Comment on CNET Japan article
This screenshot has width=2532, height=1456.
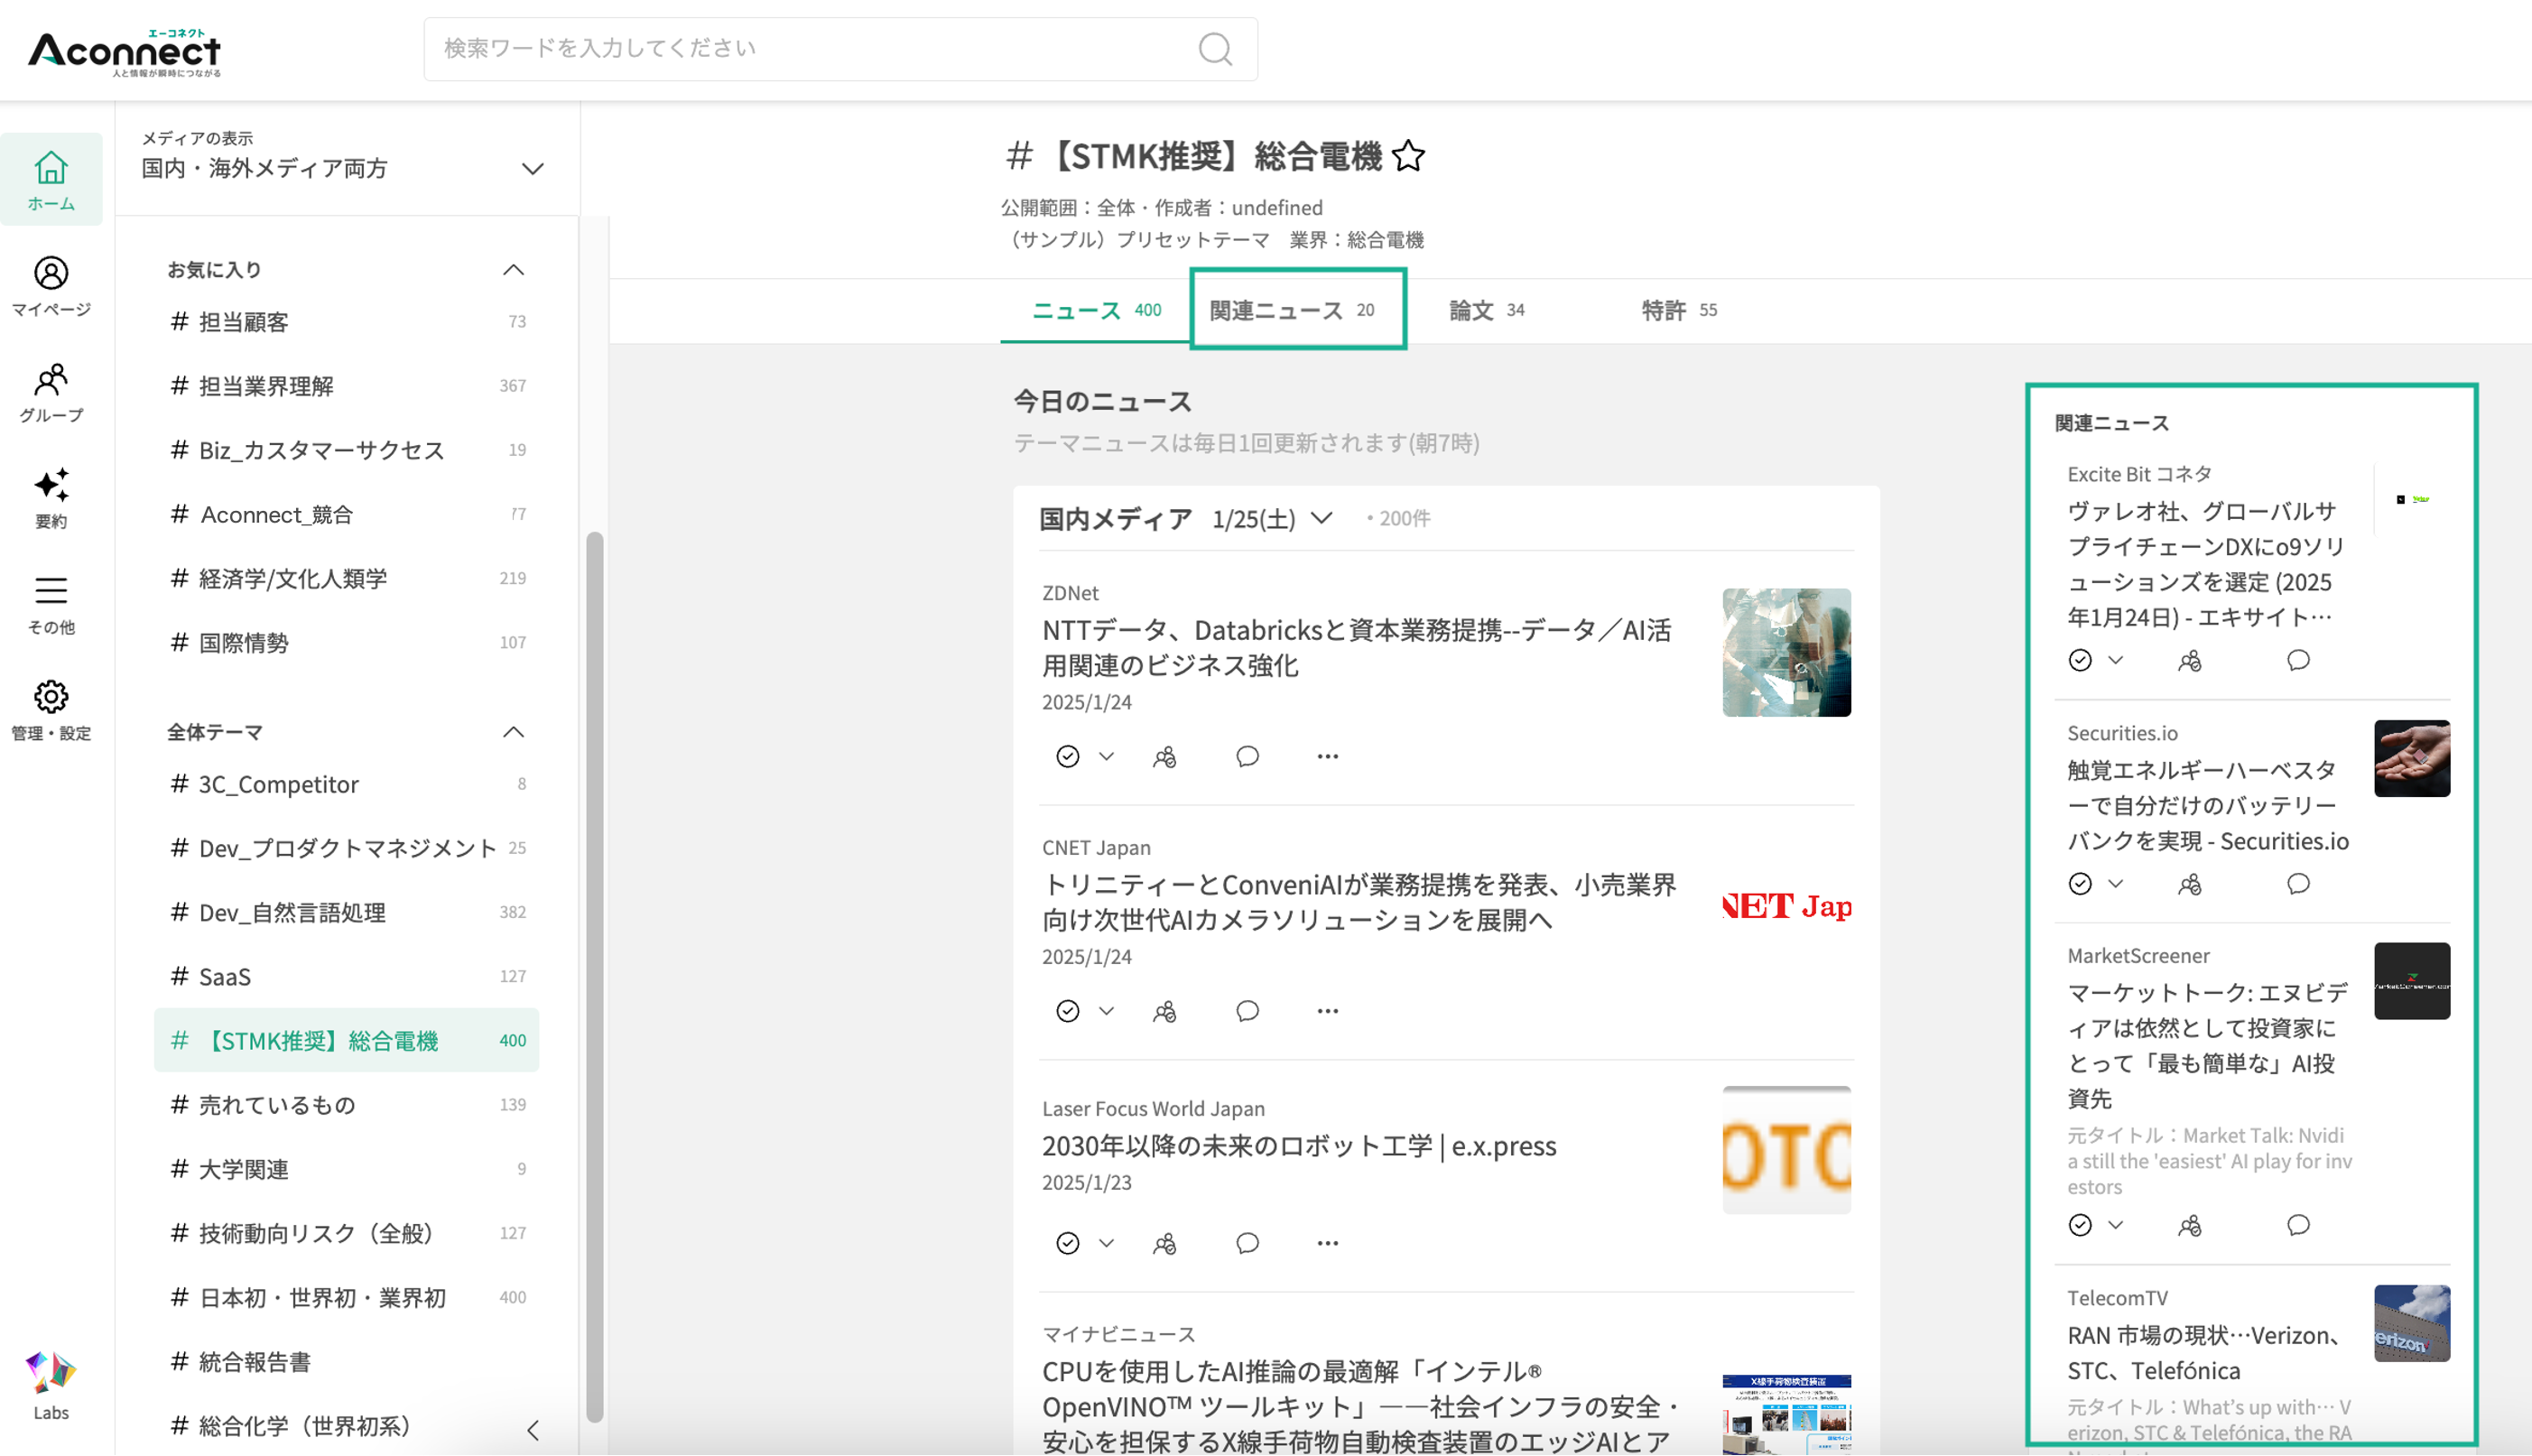1247,1011
